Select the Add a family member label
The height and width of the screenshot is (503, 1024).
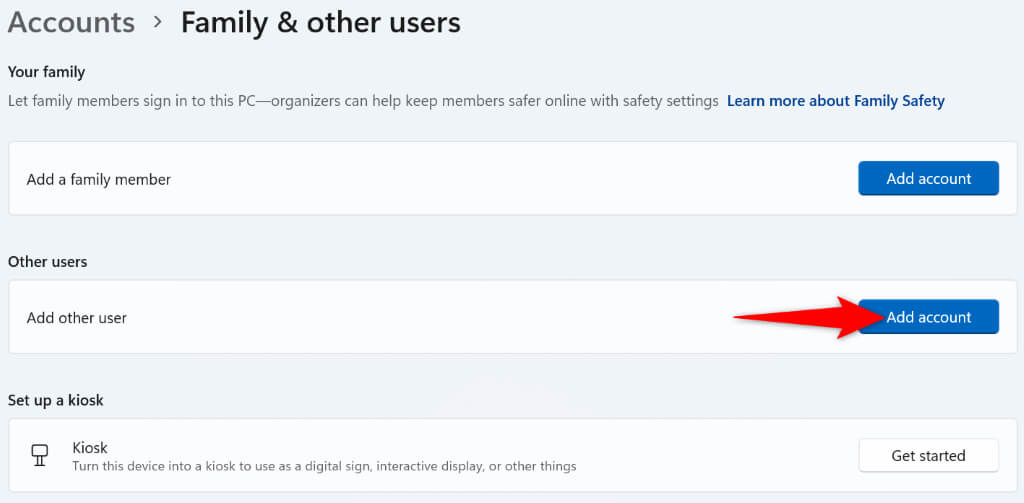tap(99, 179)
